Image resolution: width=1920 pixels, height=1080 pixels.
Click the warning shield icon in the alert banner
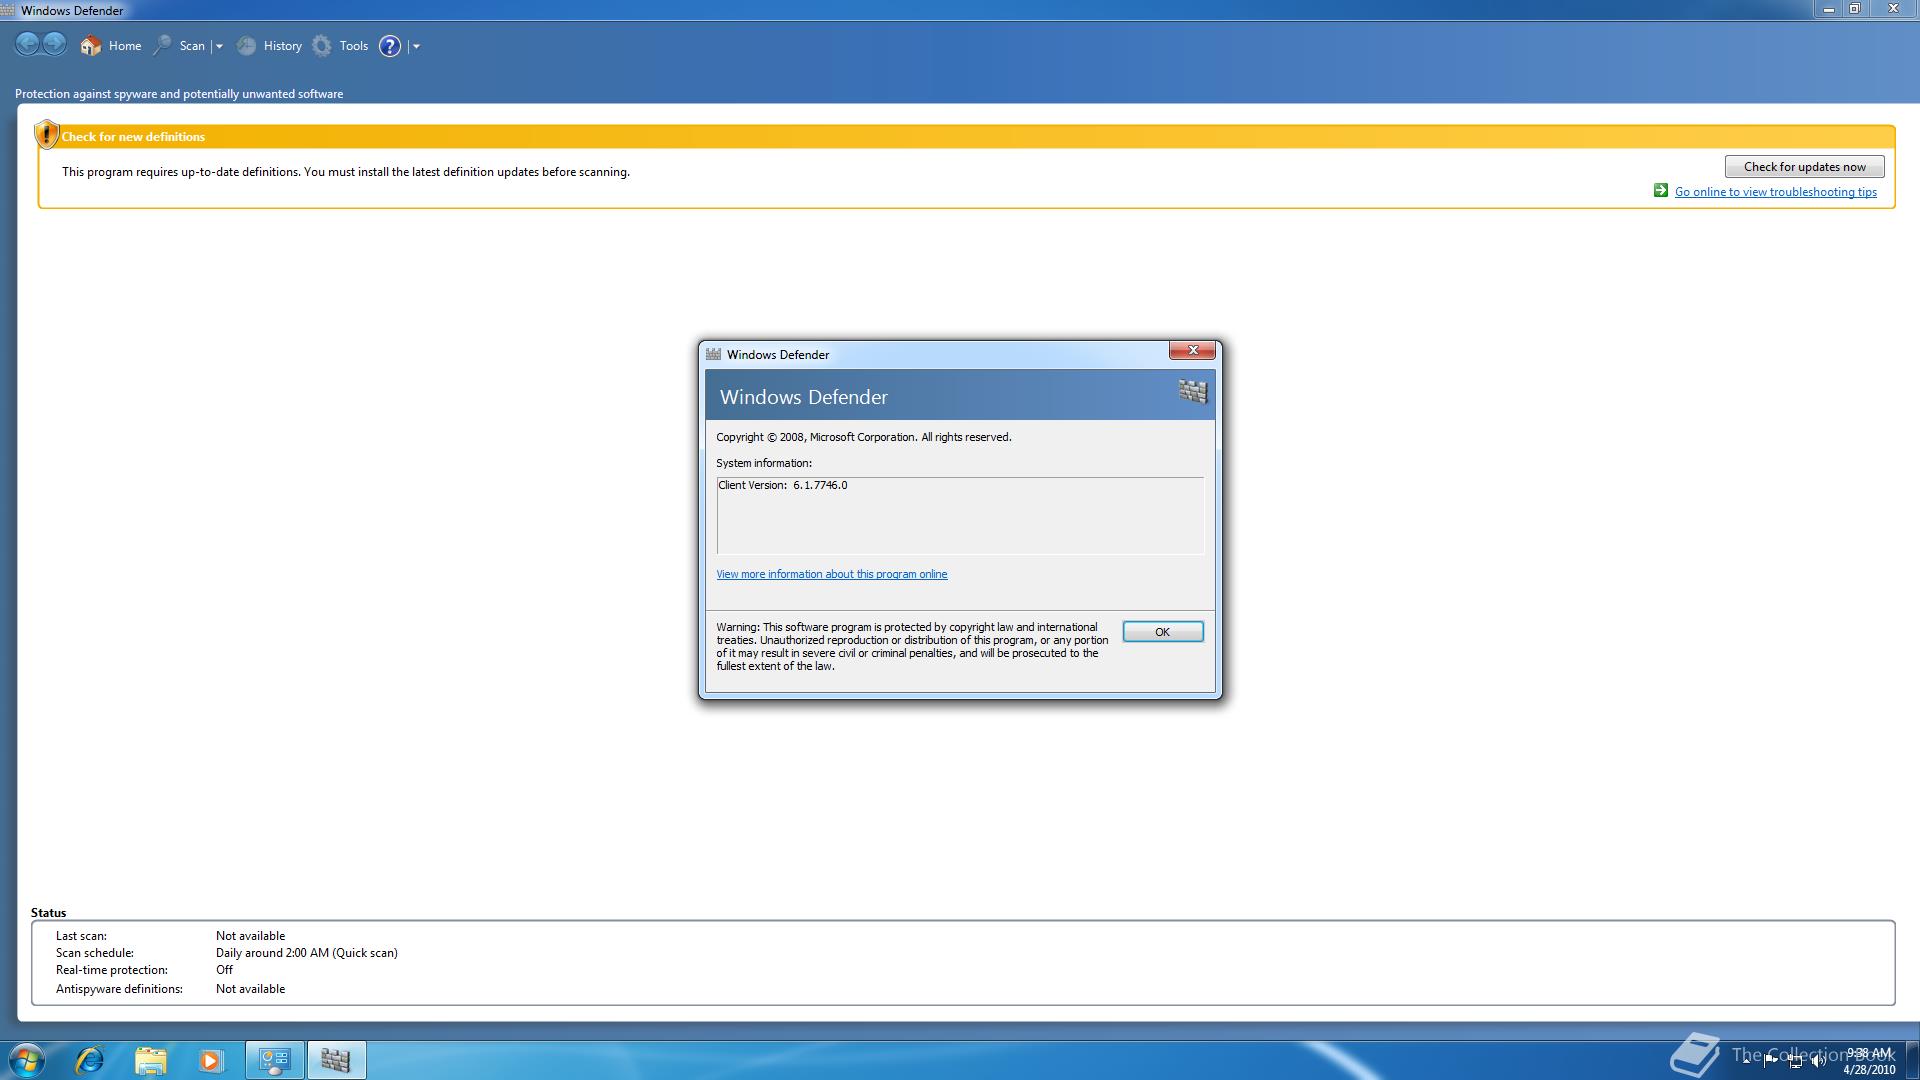coord(46,134)
